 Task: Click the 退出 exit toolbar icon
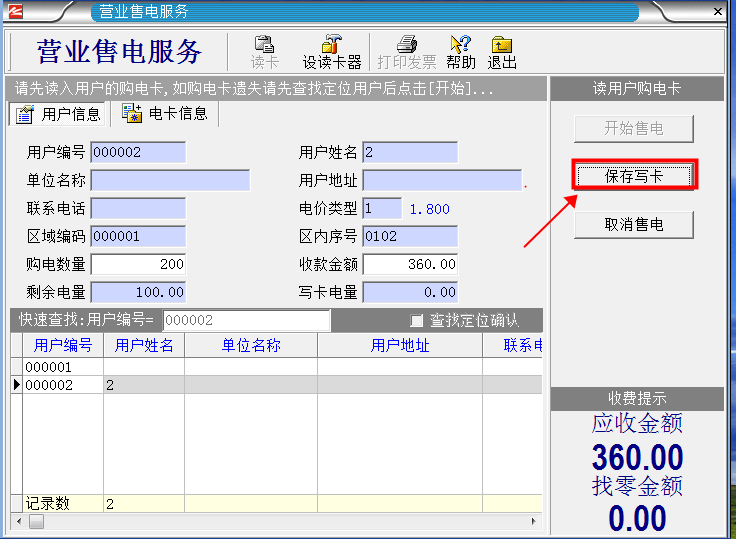[501, 51]
